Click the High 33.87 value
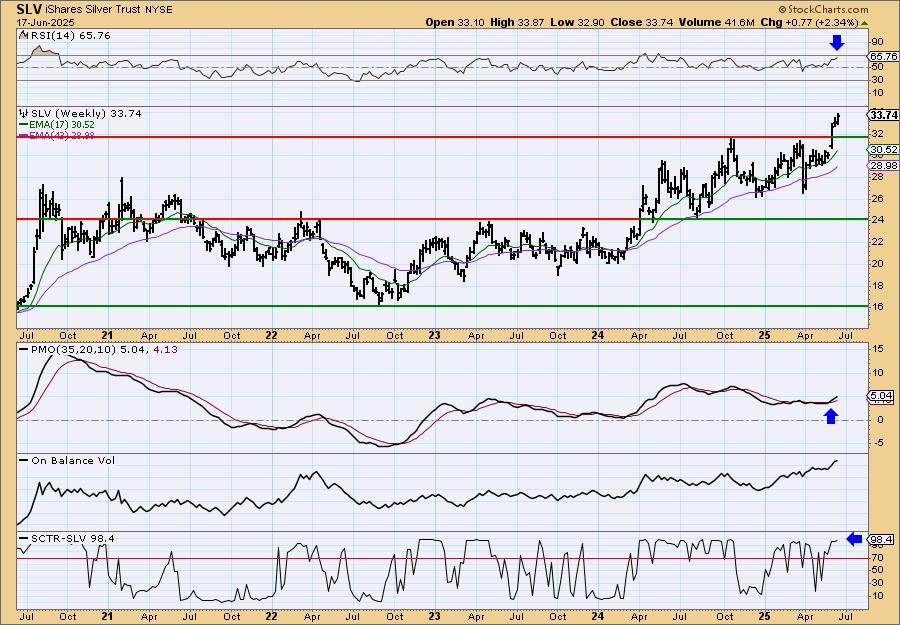Screen dimensions: 900x625 point(516,22)
